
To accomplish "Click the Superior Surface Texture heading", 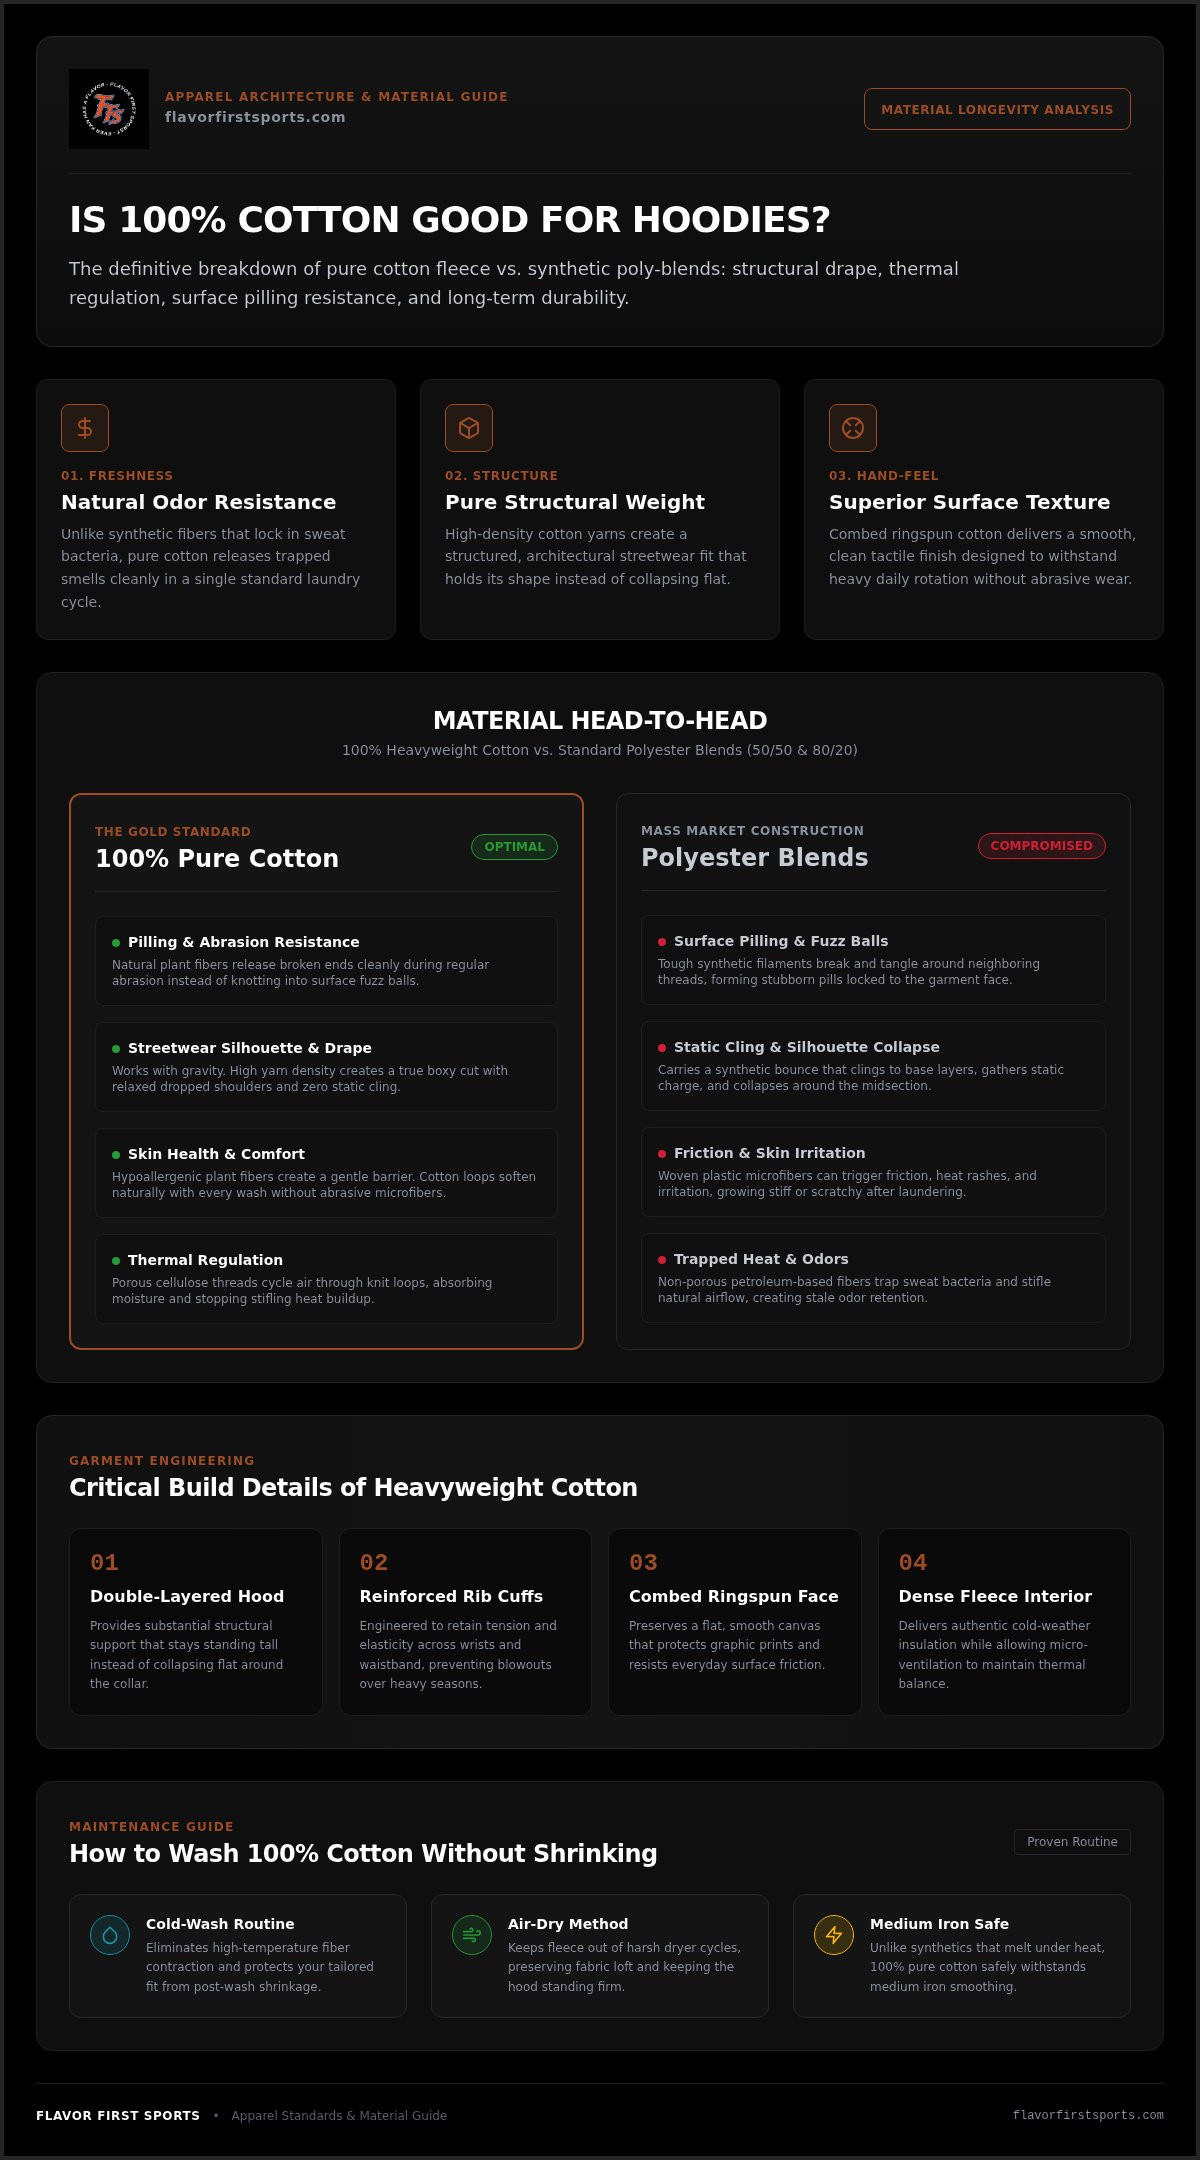I will (969, 502).
